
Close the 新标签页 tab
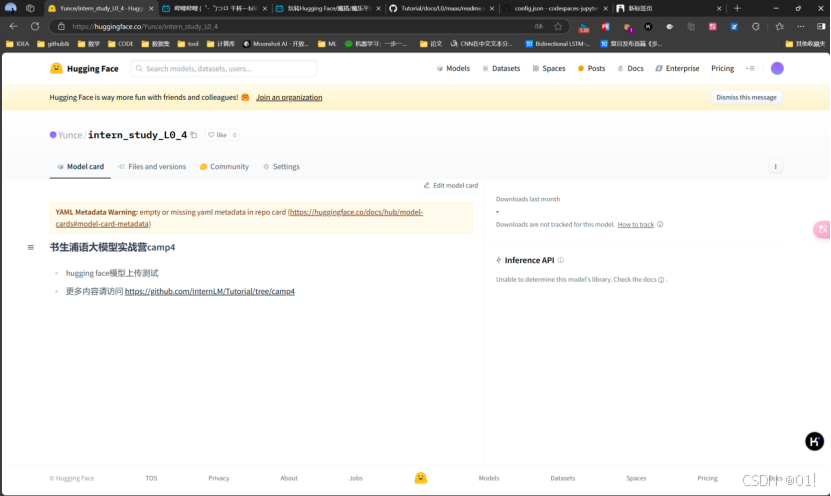[719, 8]
